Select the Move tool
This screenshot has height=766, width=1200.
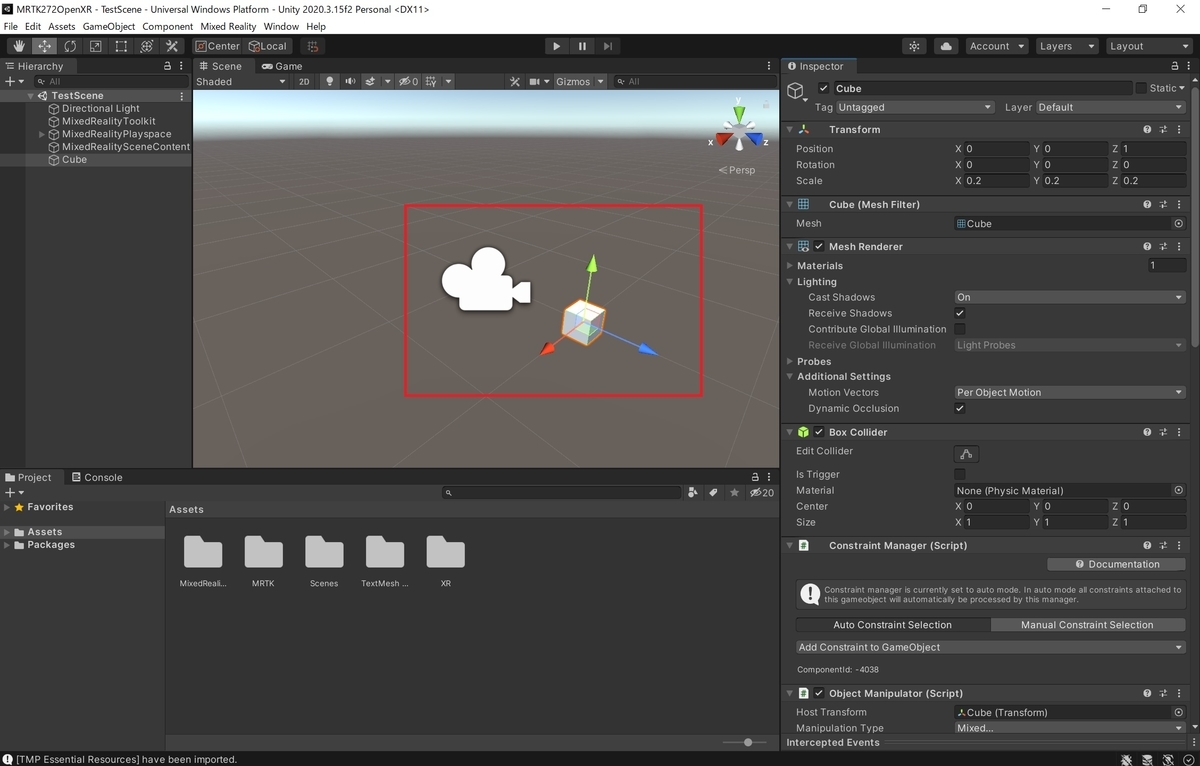[x=45, y=46]
